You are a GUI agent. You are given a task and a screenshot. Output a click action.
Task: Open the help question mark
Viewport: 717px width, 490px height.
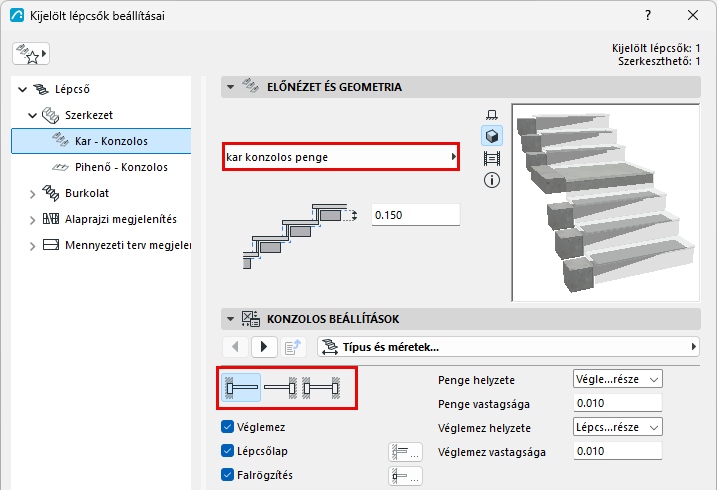(648, 15)
